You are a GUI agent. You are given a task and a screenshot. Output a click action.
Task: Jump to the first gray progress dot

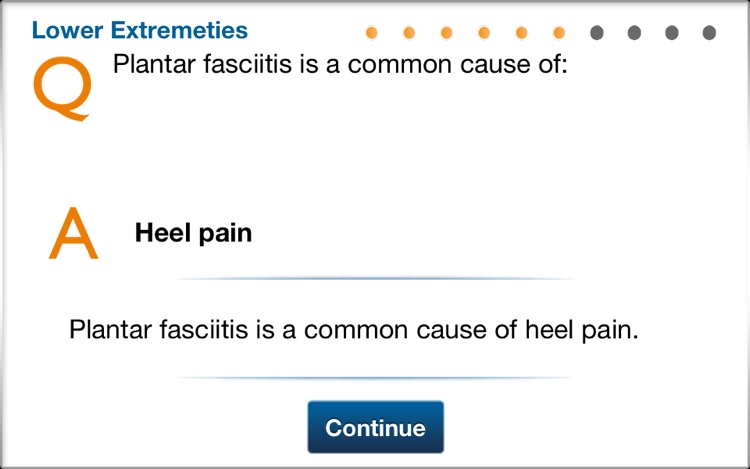[x=597, y=33]
